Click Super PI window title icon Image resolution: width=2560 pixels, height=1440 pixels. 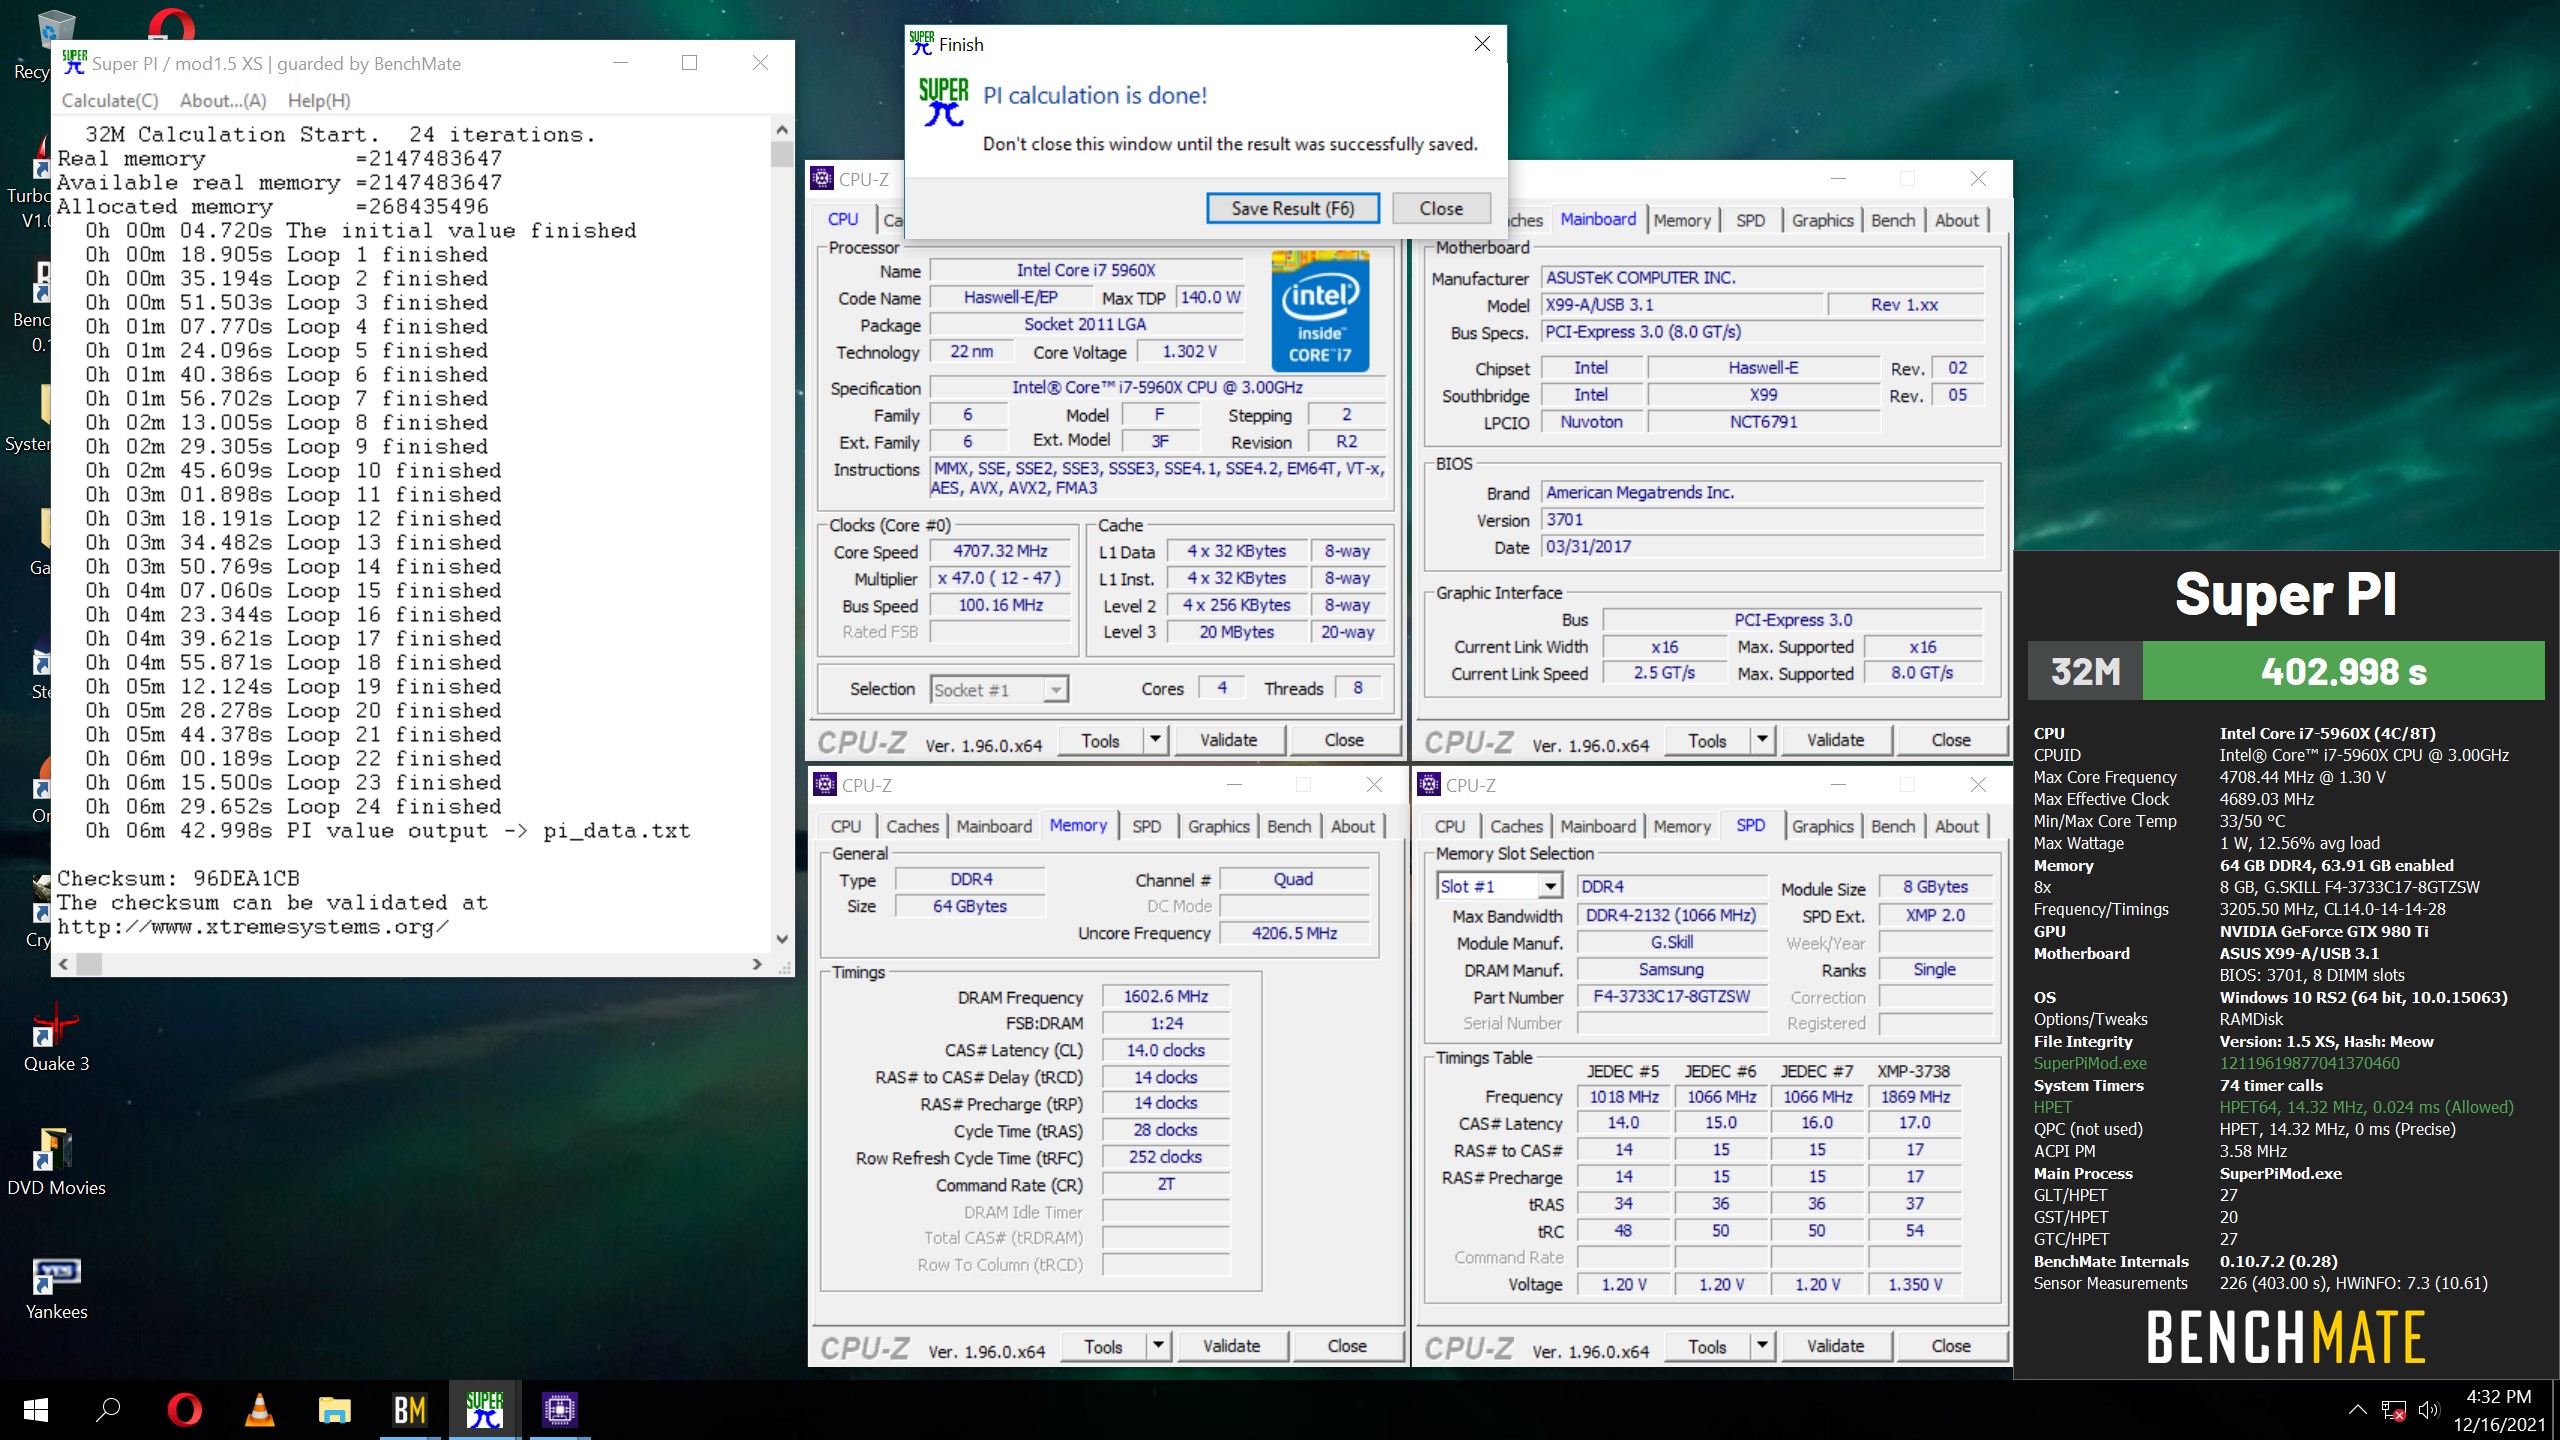(74, 63)
